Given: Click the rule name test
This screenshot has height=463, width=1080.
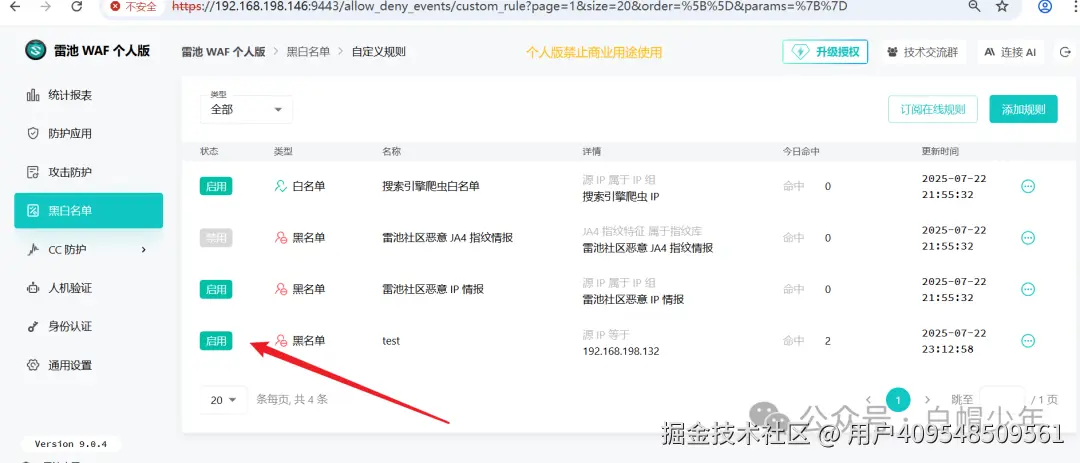Looking at the screenshot, I should click(x=391, y=340).
